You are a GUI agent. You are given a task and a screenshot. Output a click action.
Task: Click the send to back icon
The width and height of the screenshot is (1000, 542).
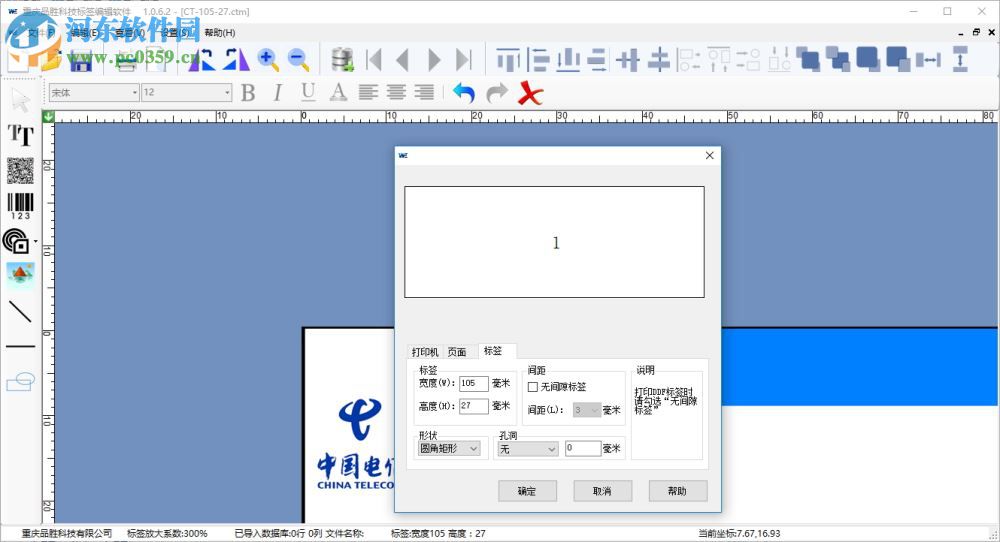coord(898,59)
